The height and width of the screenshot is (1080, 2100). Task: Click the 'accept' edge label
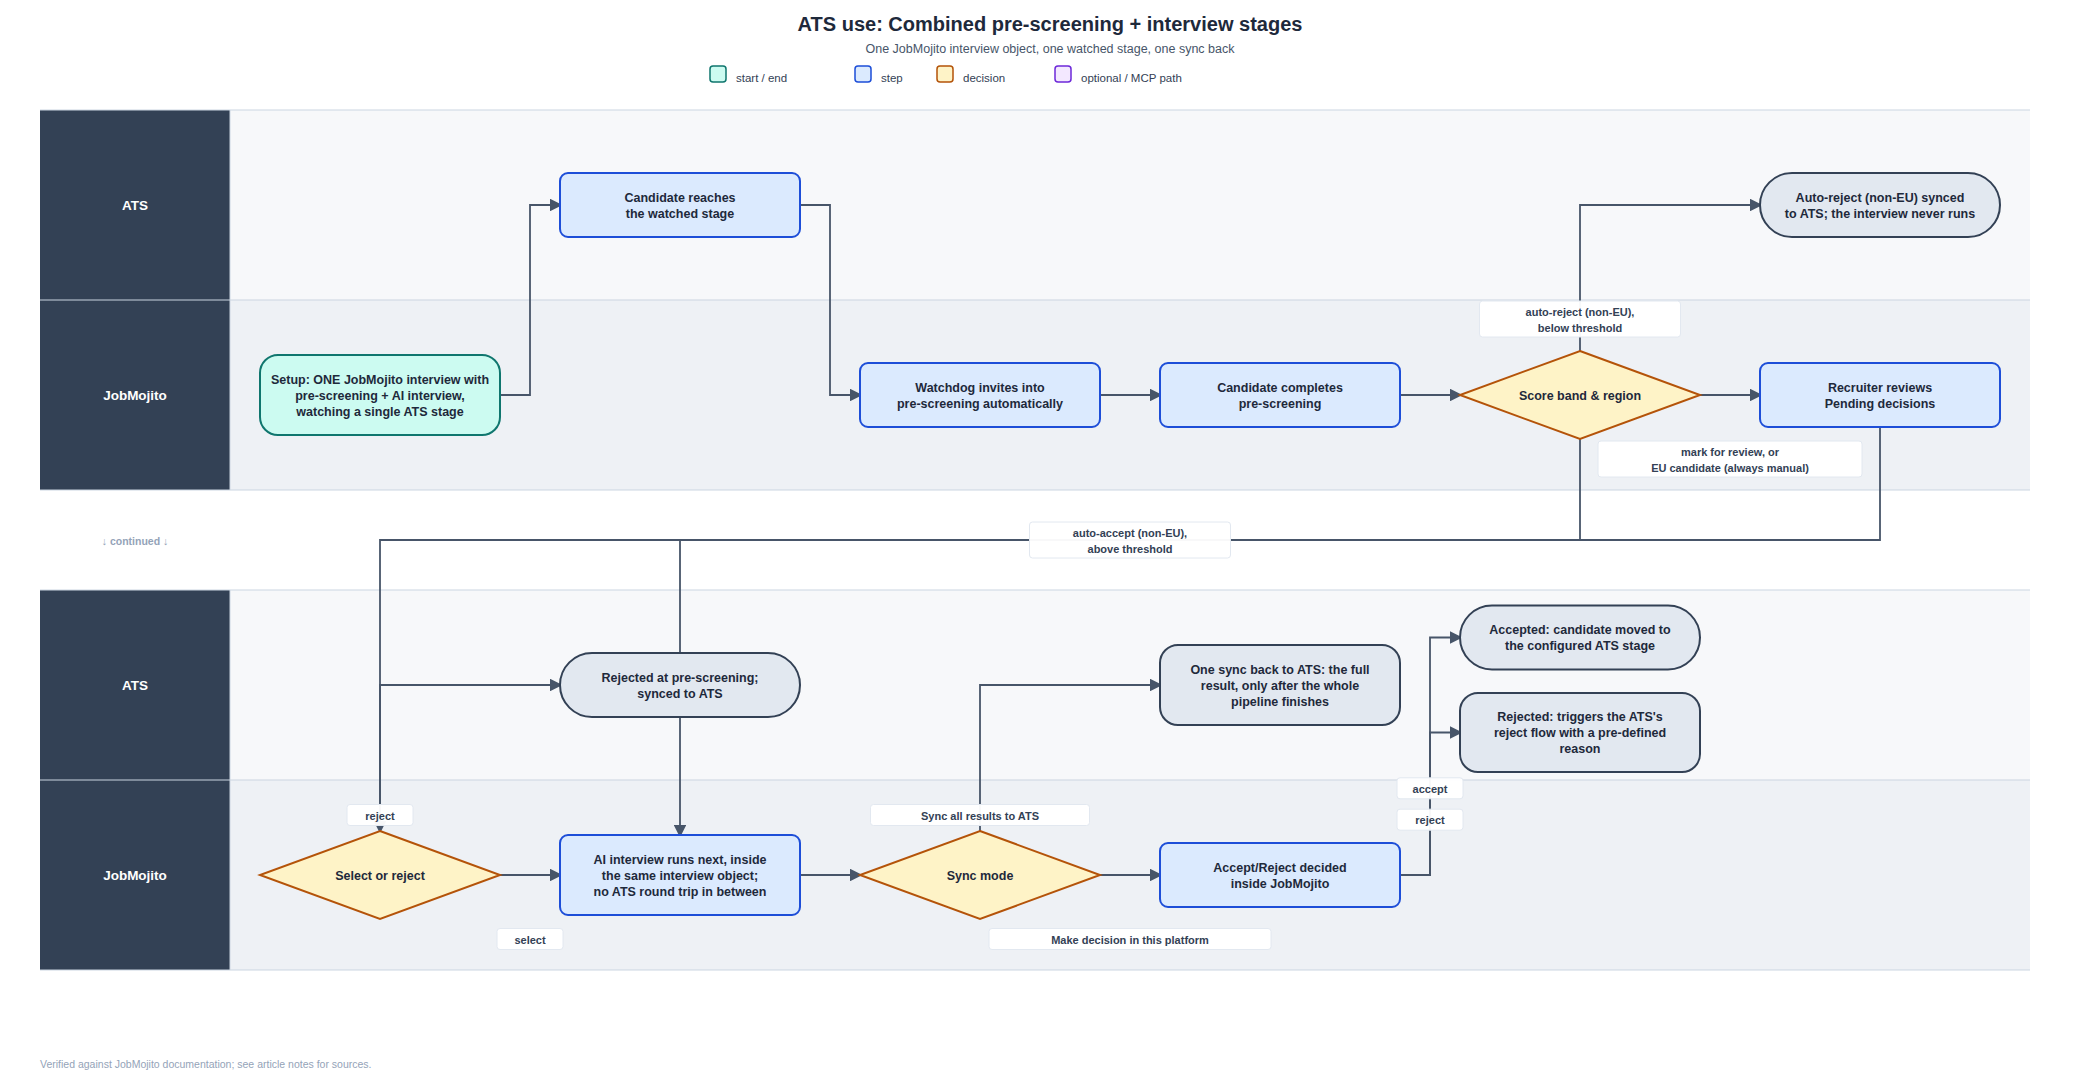[1430, 789]
